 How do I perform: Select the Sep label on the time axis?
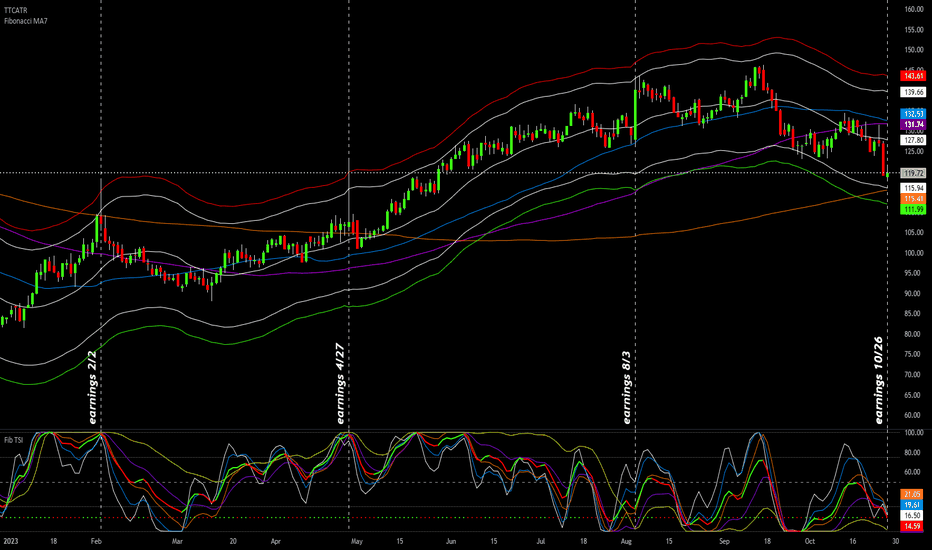724,542
